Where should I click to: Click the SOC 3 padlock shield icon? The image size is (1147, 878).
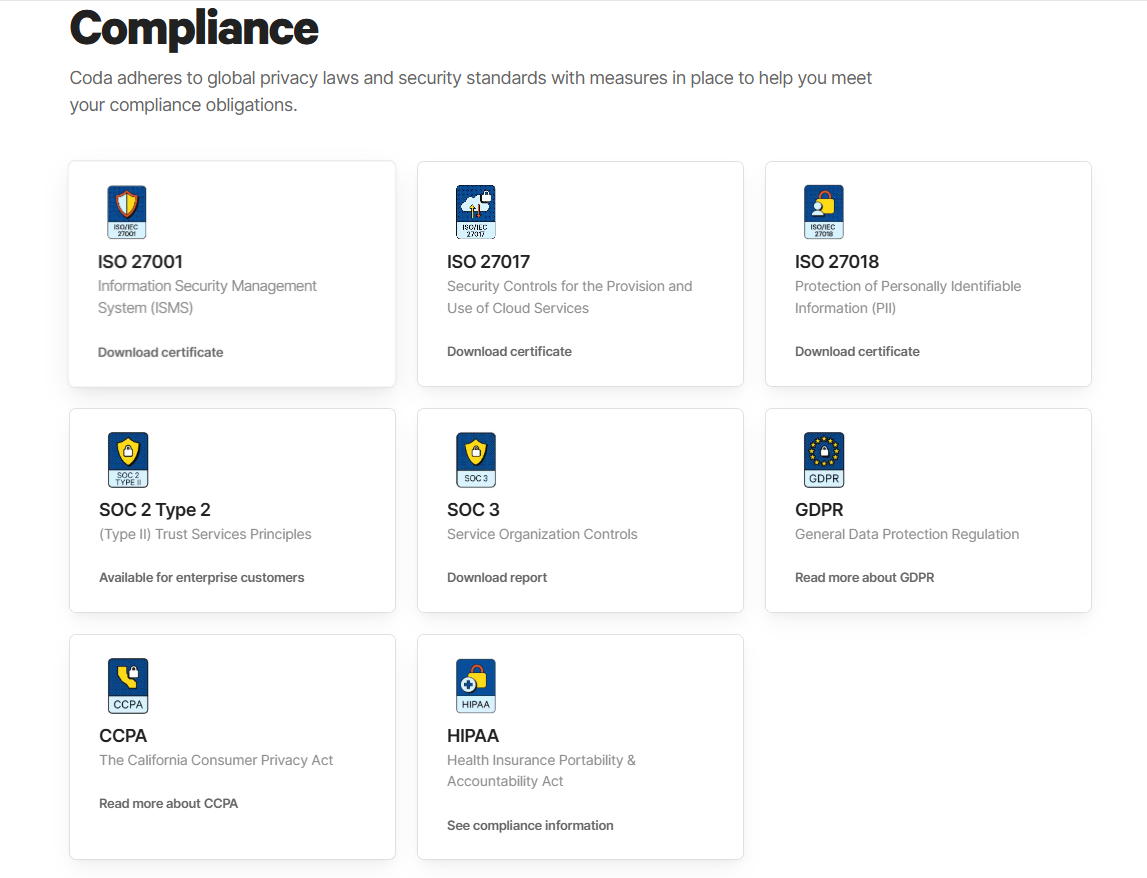tap(475, 459)
